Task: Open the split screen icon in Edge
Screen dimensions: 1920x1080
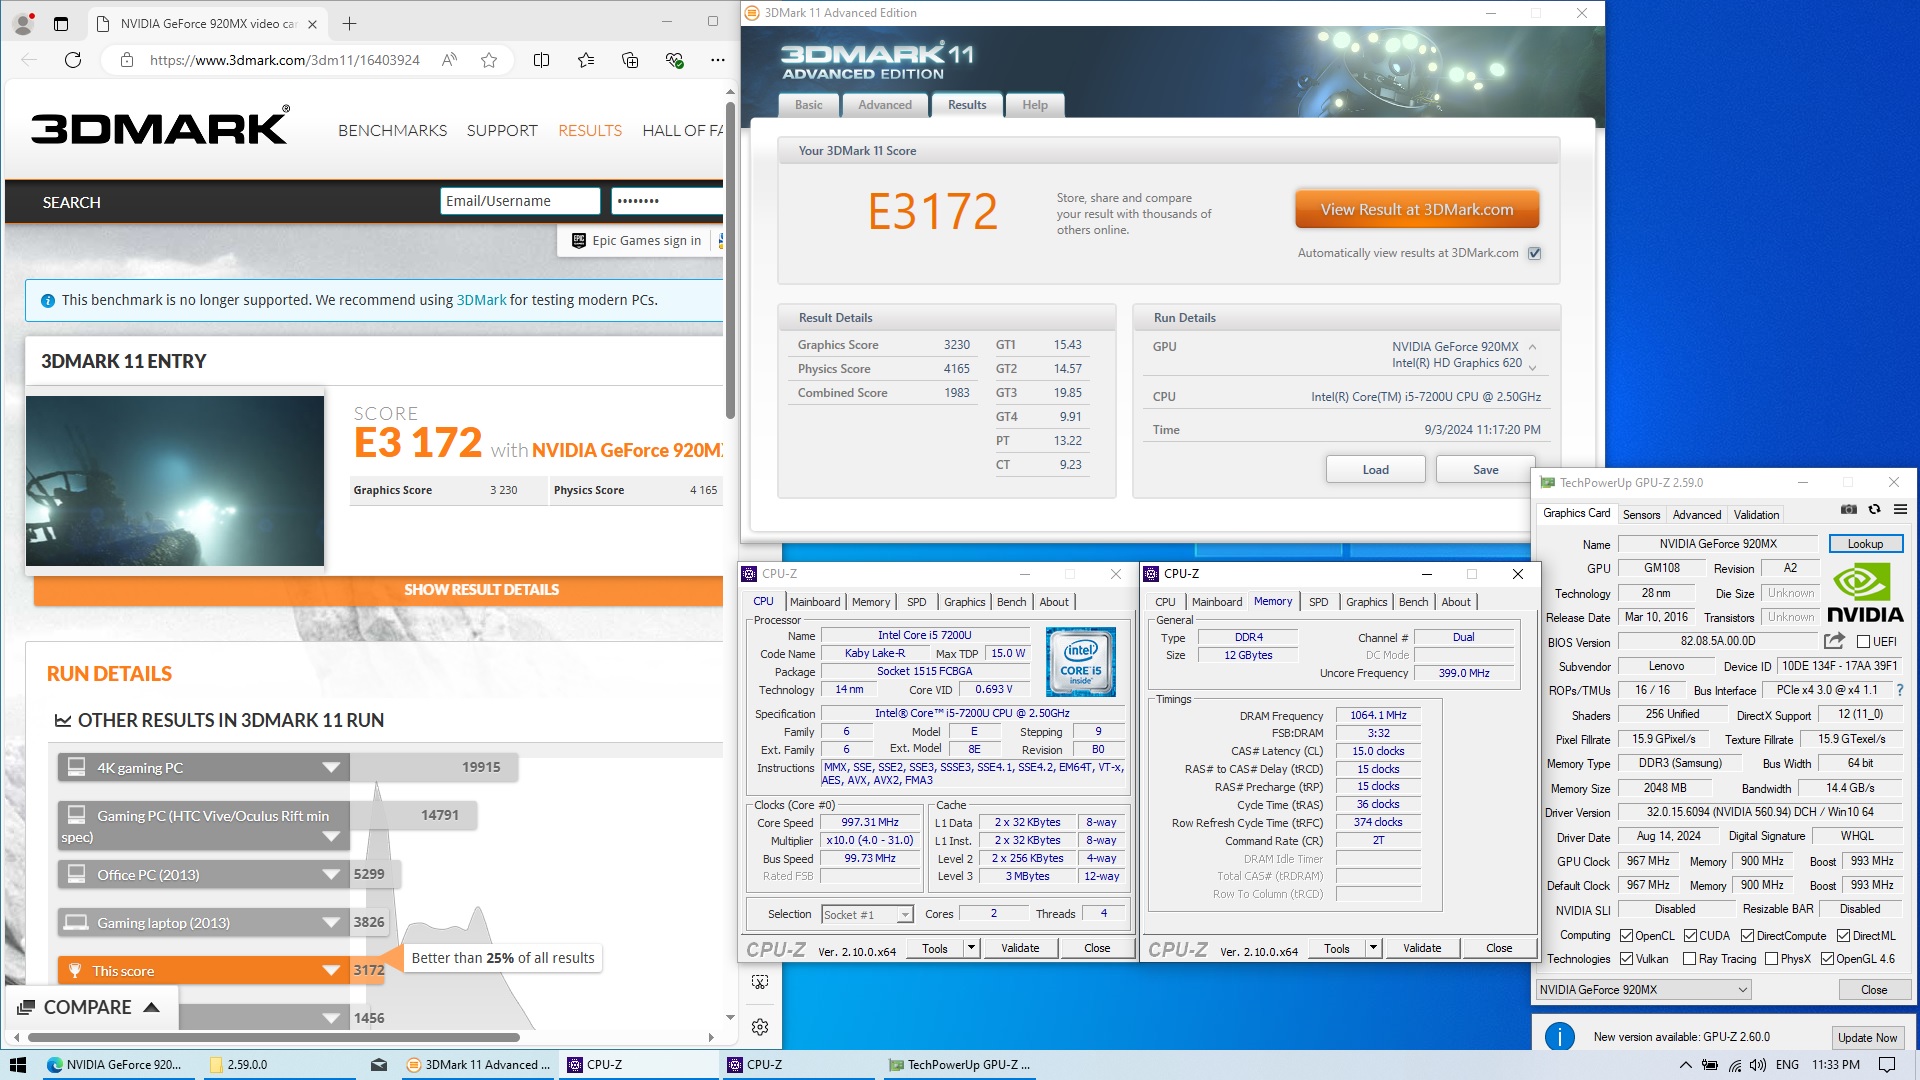Action: click(x=541, y=60)
